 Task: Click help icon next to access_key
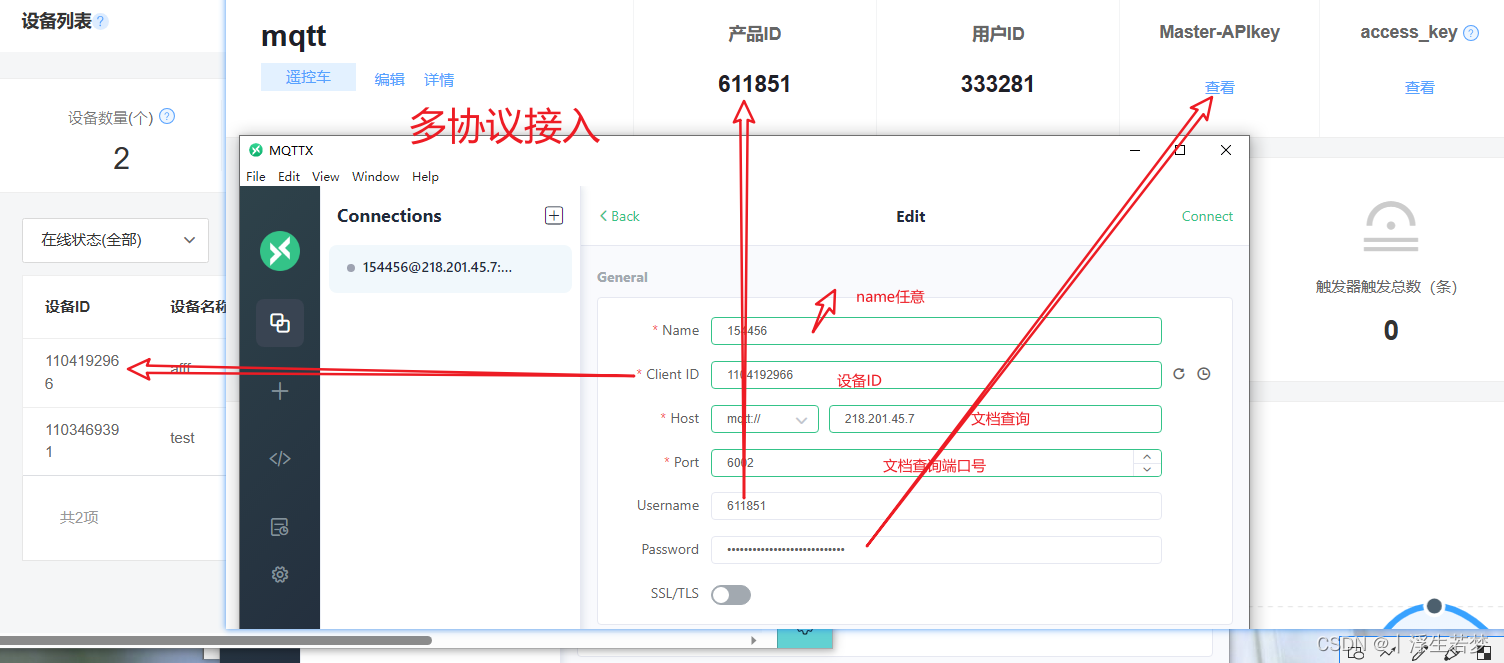coord(1471,33)
